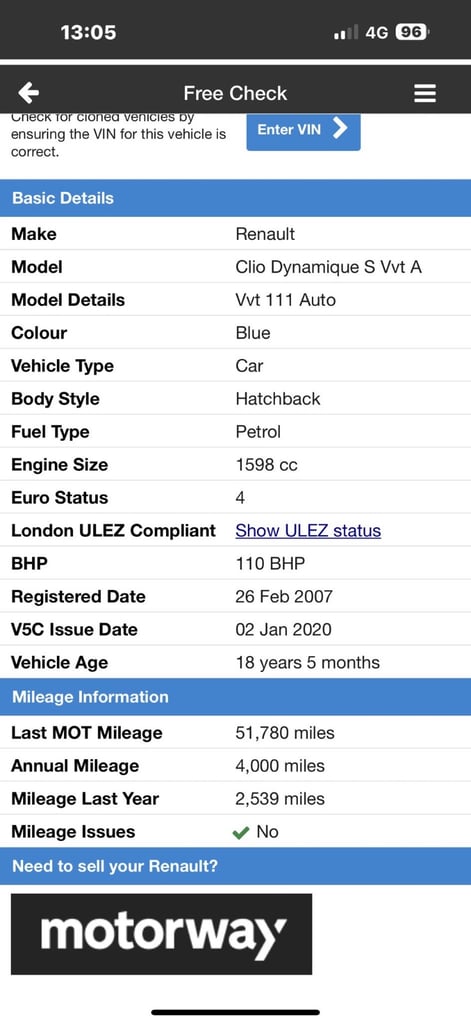This screenshot has width=471, height=1024.
Task: Tap the Need to sell your Renault? header
Action: click(235, 867)
